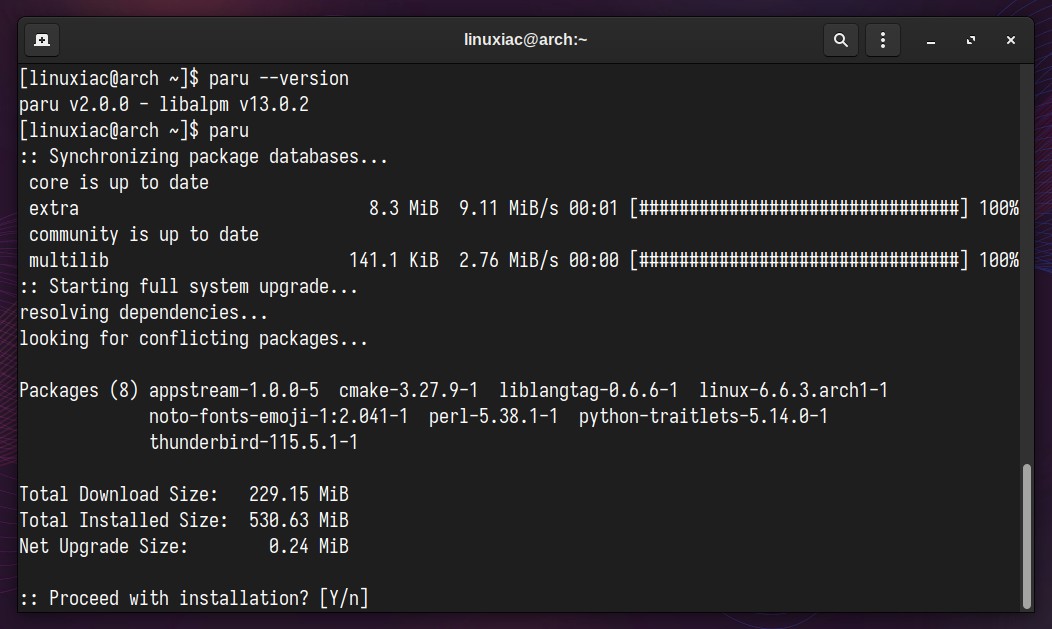Close the terminal window
The height and width of the screenshot is (629, 1052).
pyautogui.click(x=1011, y=41)
